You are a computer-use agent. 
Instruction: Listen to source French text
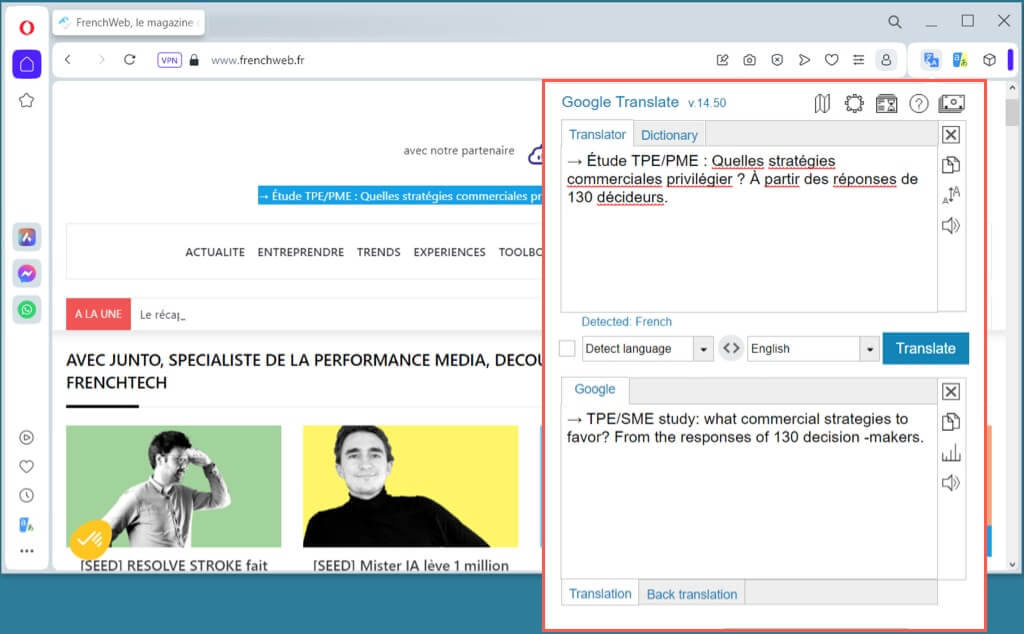coord(951,226)
